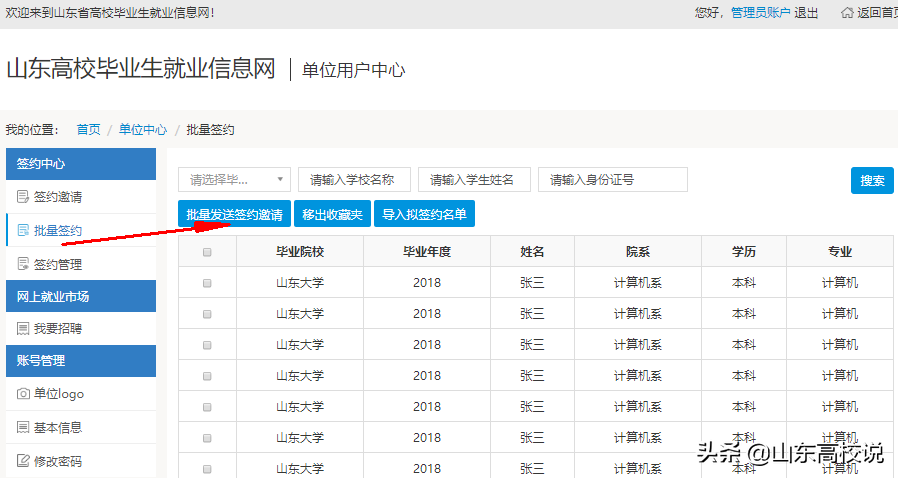Open 签约邀请 in the sidebar
Image resolution: width=898 pixels, height=478 pixels.
tap(81, 197)
